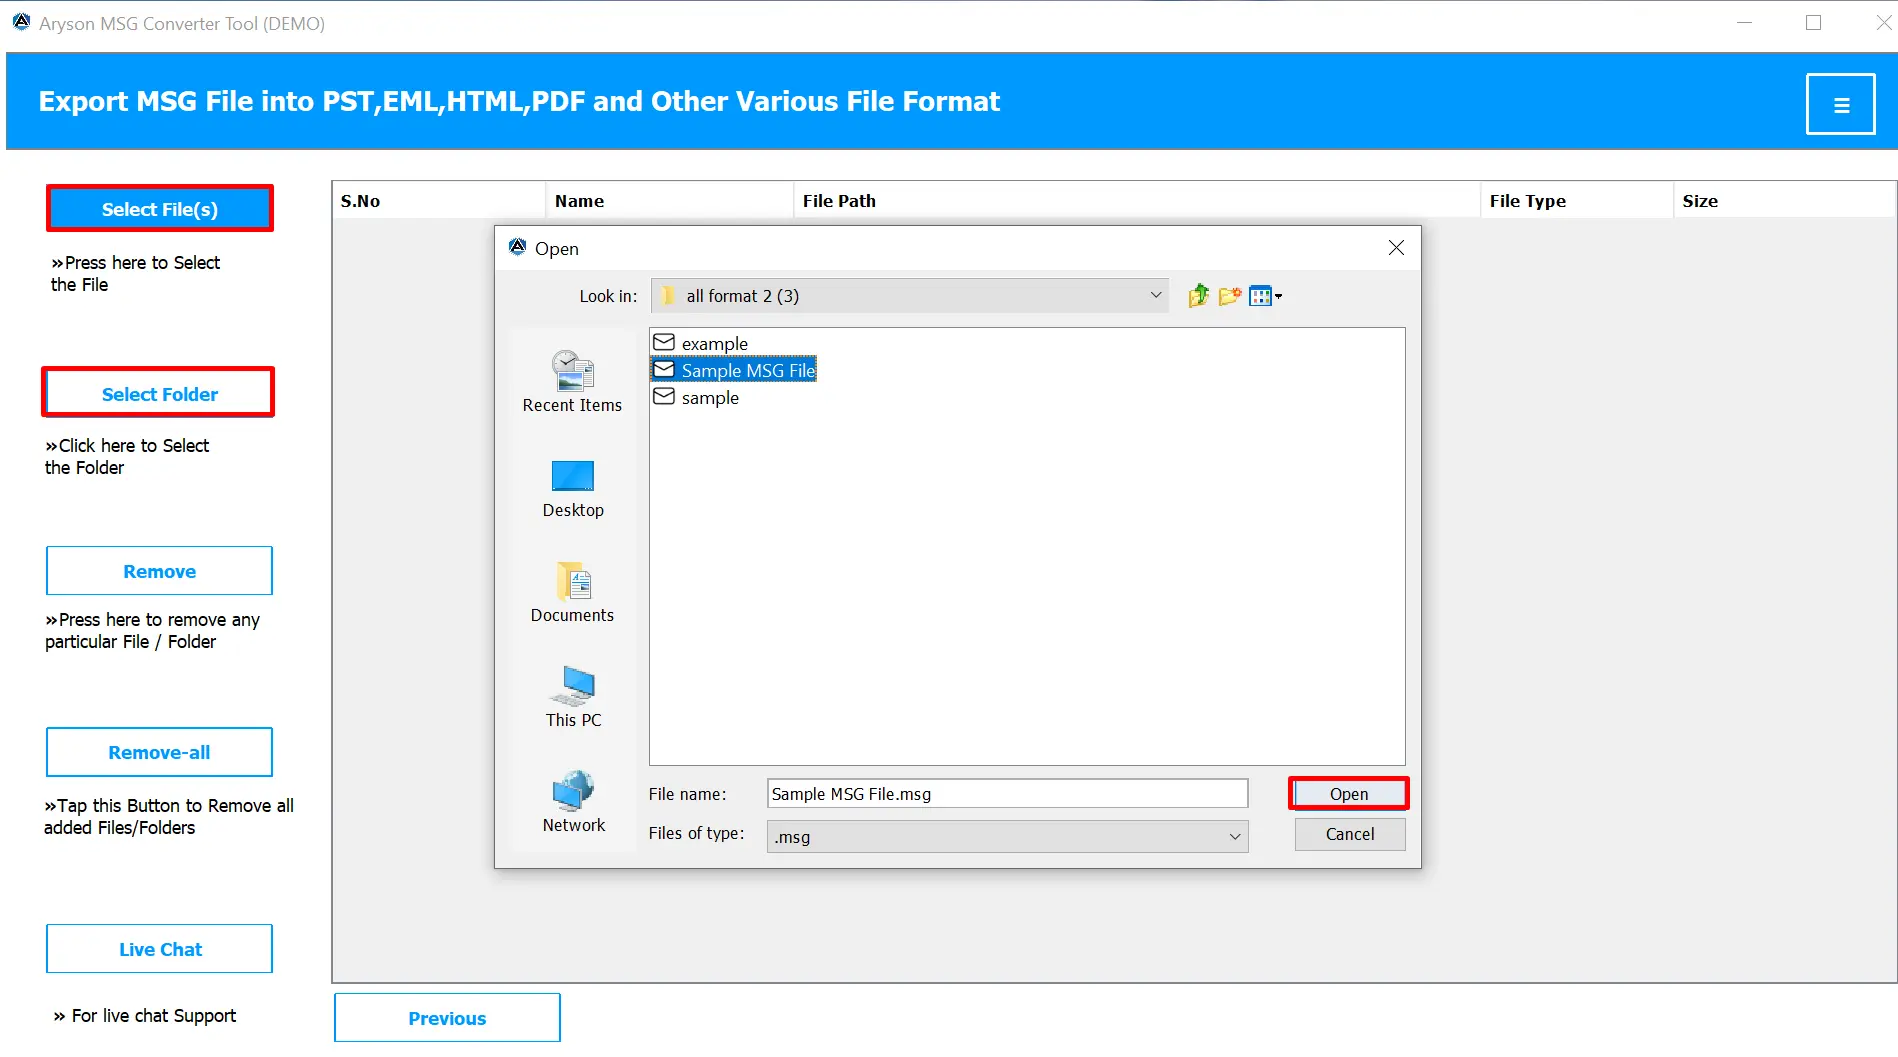Click the S.No column header

click(439, 201)
